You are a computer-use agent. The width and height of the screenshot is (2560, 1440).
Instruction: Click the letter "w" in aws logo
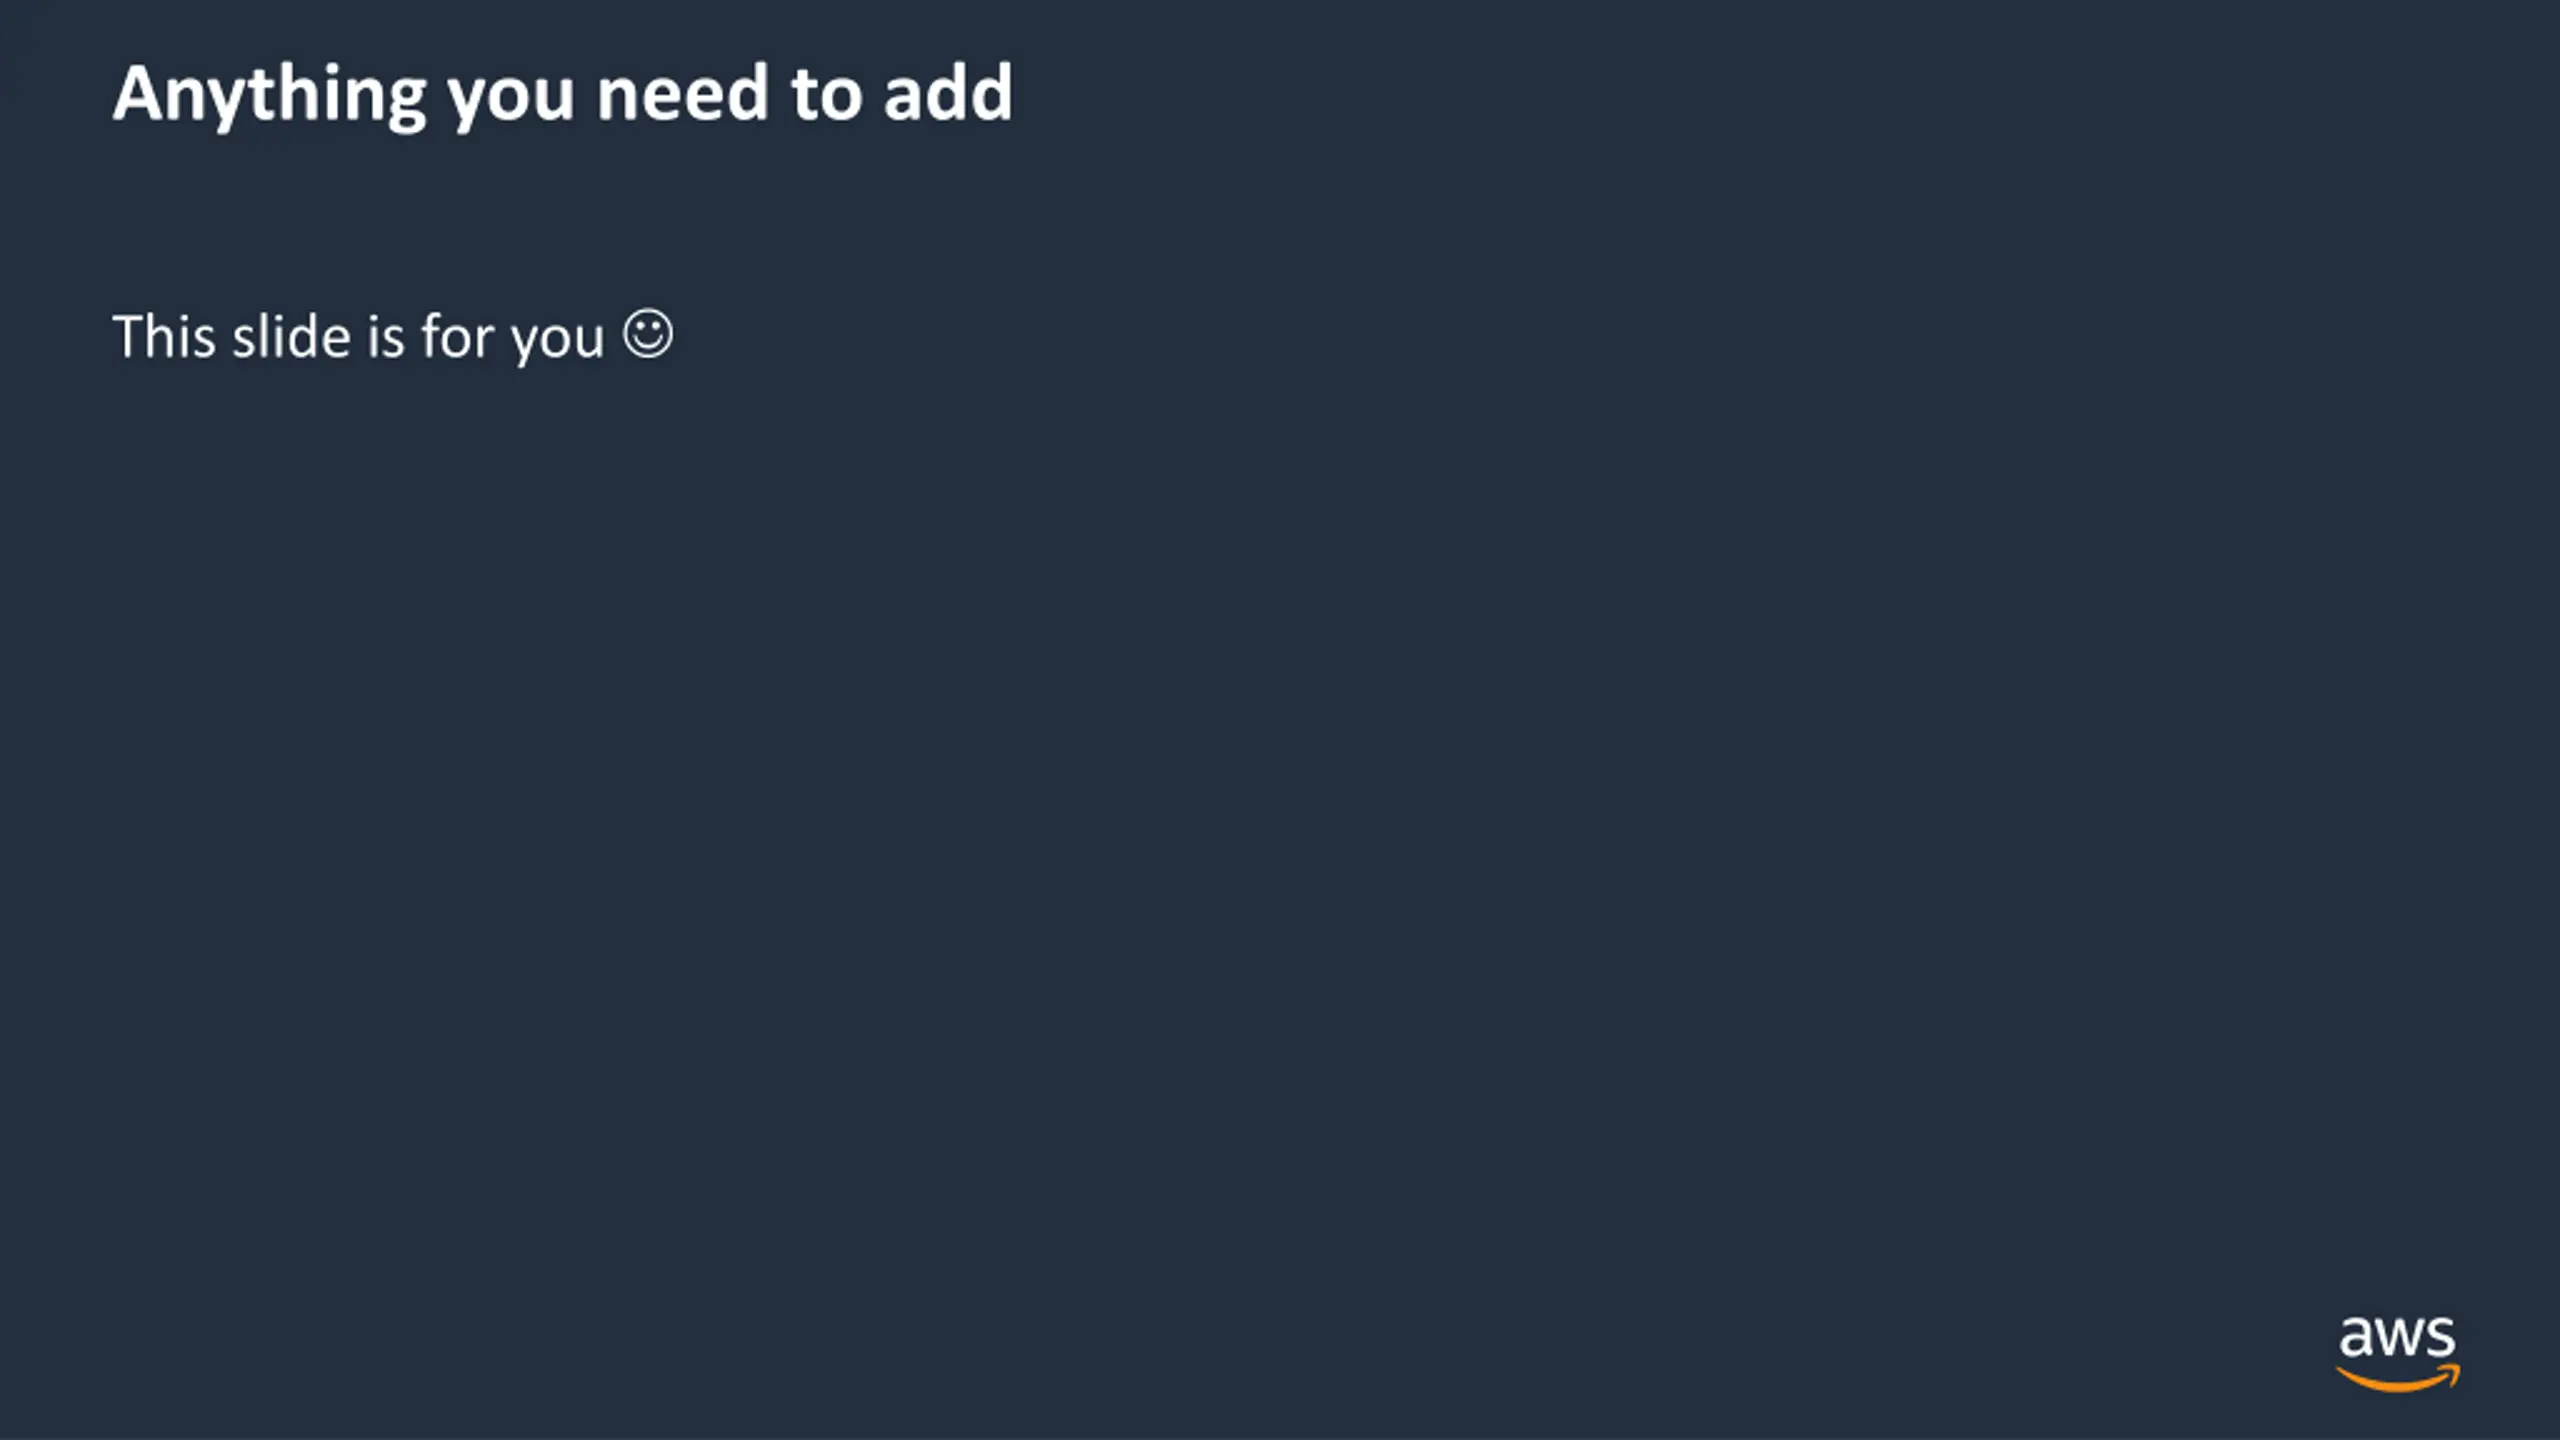pos(2399,1340)
